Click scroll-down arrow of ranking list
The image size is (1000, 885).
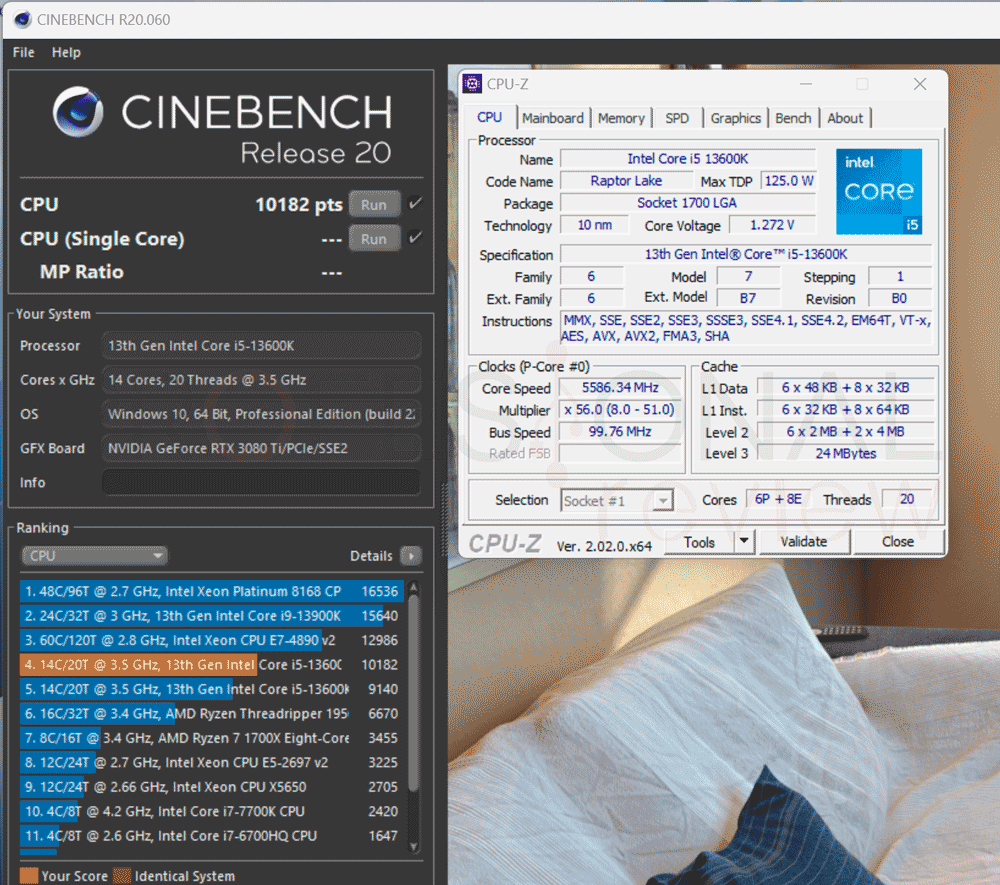(413, 847)
